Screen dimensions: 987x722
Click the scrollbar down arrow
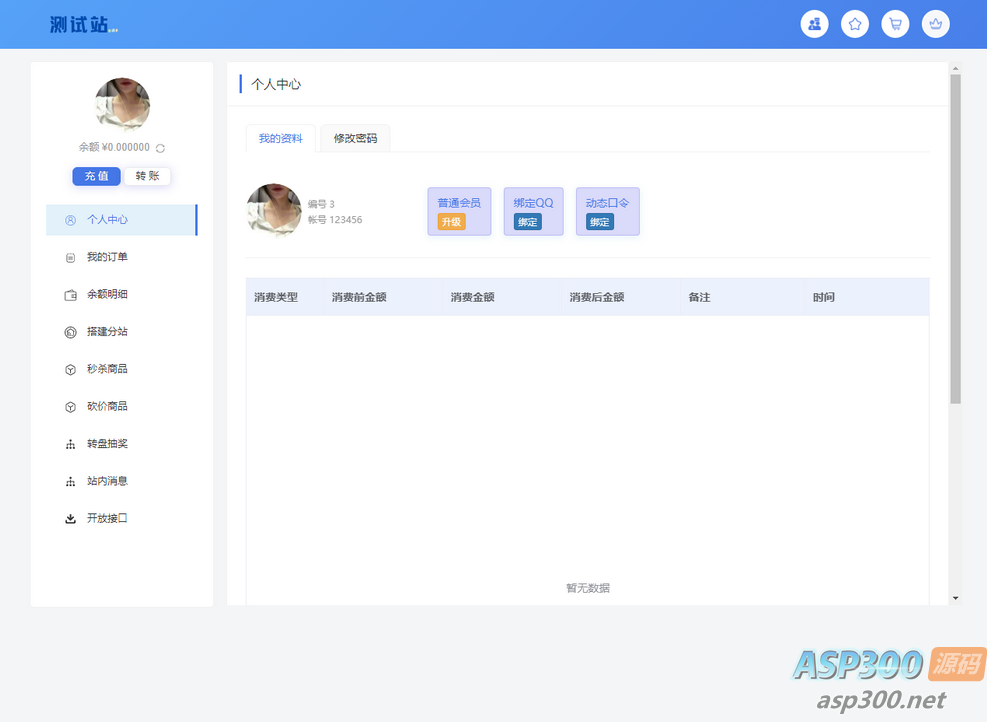click(x=956, y=599)
